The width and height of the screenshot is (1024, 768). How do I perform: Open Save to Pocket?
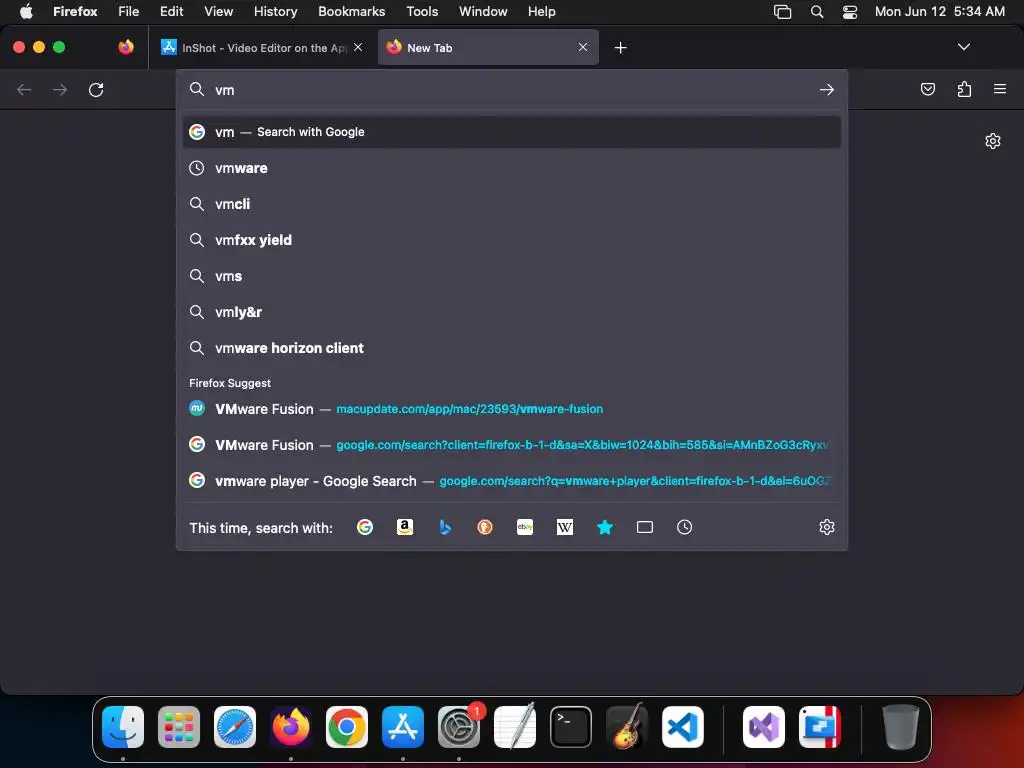click(x=927, y=89)
